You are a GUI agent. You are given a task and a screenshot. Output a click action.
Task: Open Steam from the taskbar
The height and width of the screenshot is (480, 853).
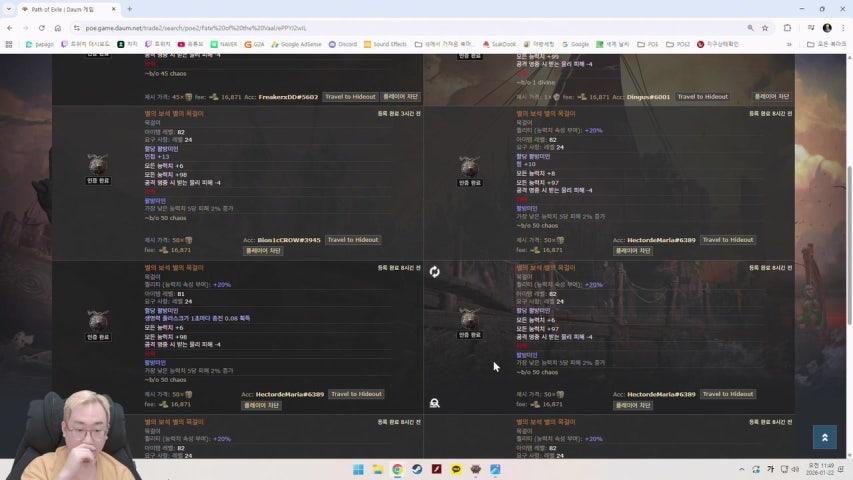(x=417, y=469)
